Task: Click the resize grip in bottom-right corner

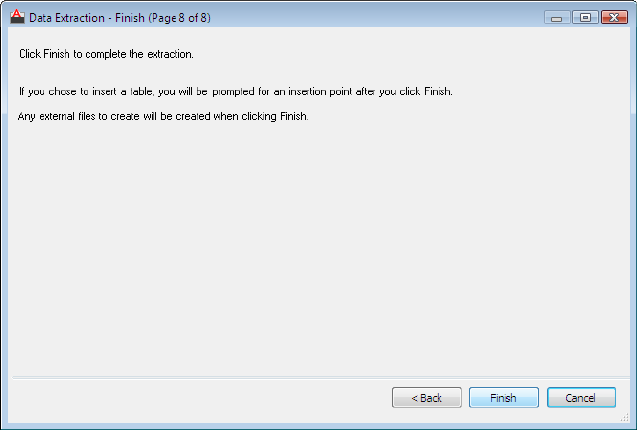Action: coord(626,419)
